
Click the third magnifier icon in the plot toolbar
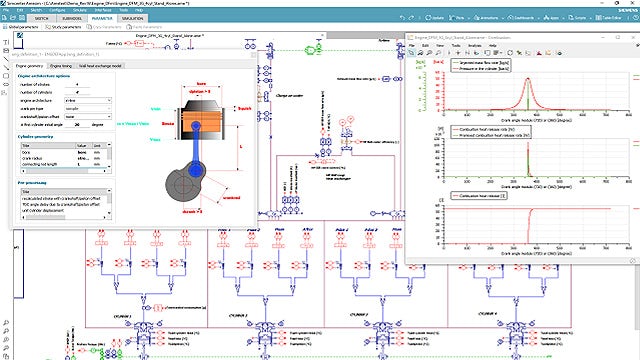[x=438, y=53]
